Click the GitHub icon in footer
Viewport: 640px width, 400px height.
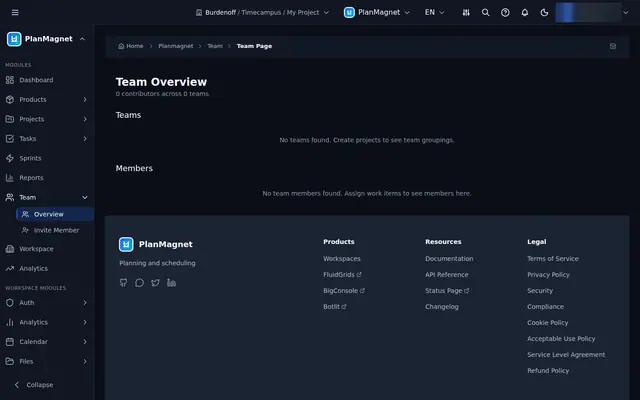point(123,282)
